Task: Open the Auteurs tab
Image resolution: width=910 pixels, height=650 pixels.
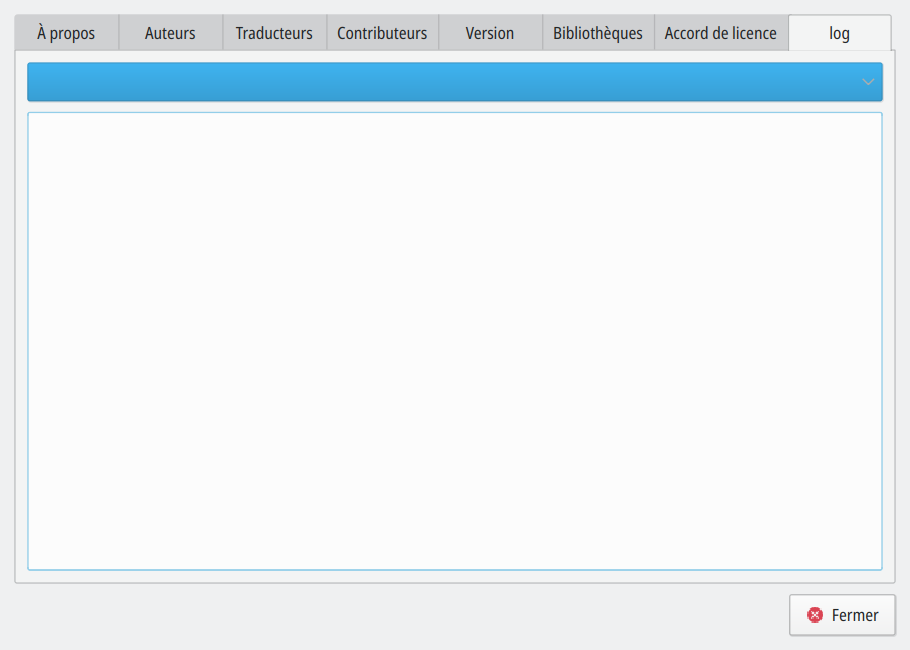Action: coord(170,33)
